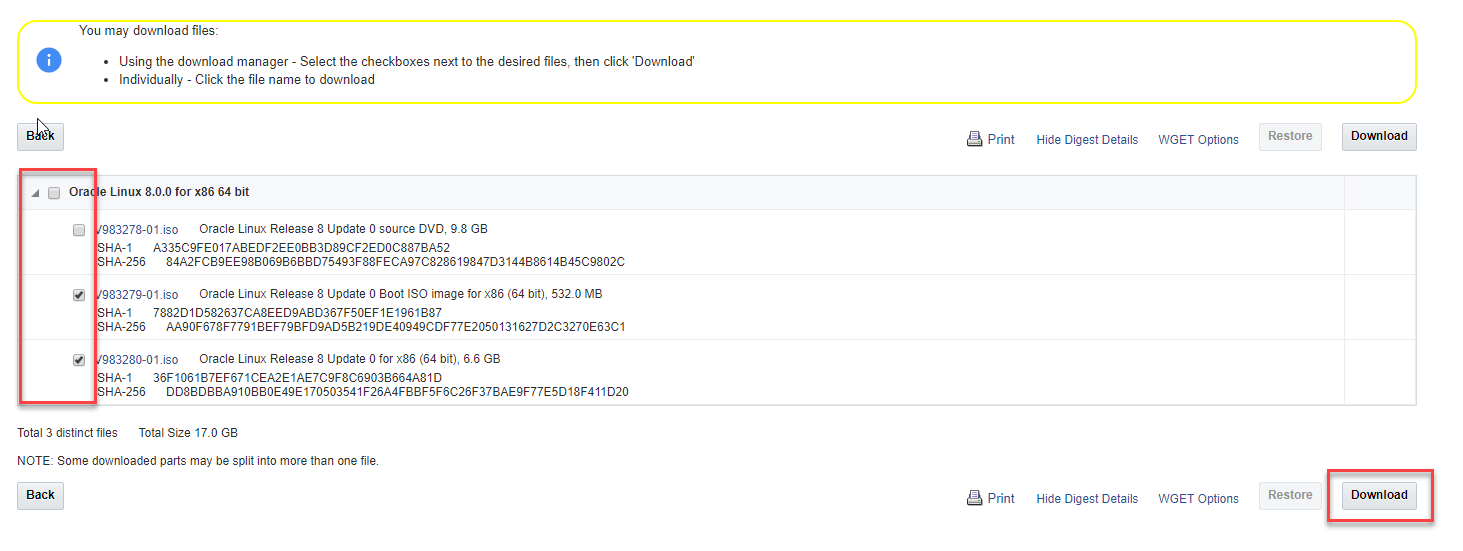
Task: Click the bottom Restore button
Action: pyautogui.click(x=1290, y=495)
